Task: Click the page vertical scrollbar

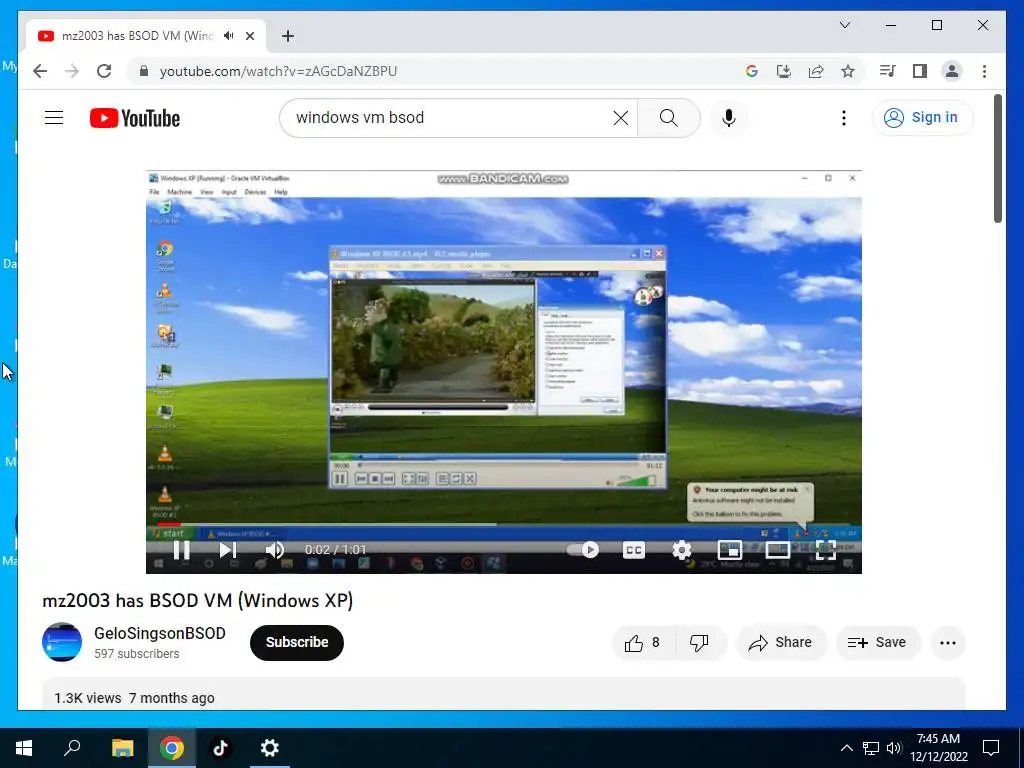Action: coord(998,159)
